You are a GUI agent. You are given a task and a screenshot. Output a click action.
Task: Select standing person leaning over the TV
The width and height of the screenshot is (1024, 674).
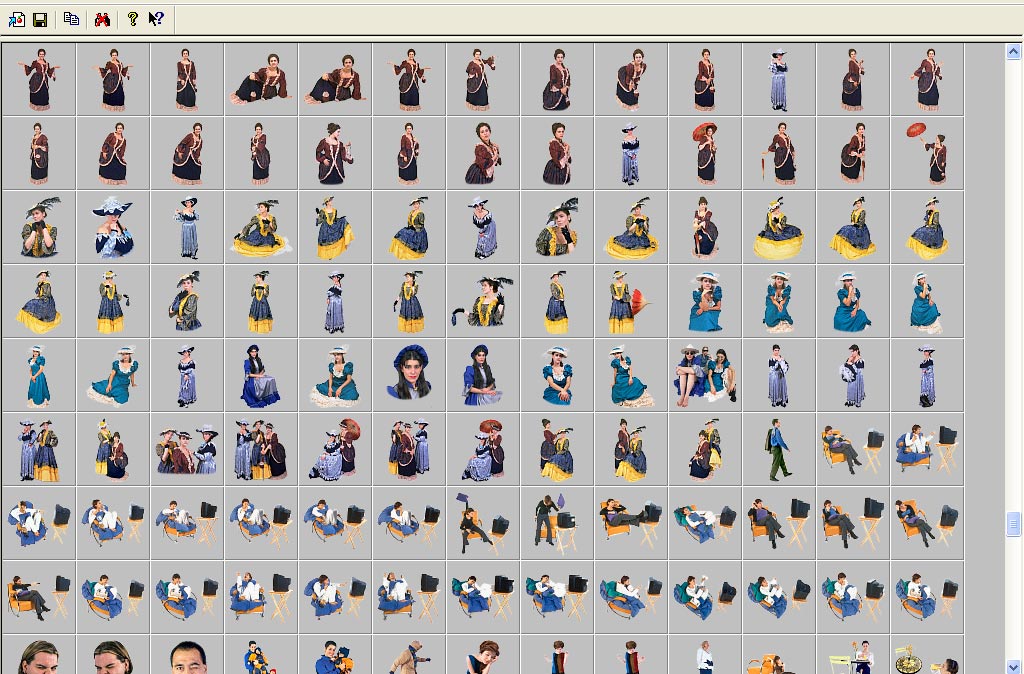tap(557, 522)
